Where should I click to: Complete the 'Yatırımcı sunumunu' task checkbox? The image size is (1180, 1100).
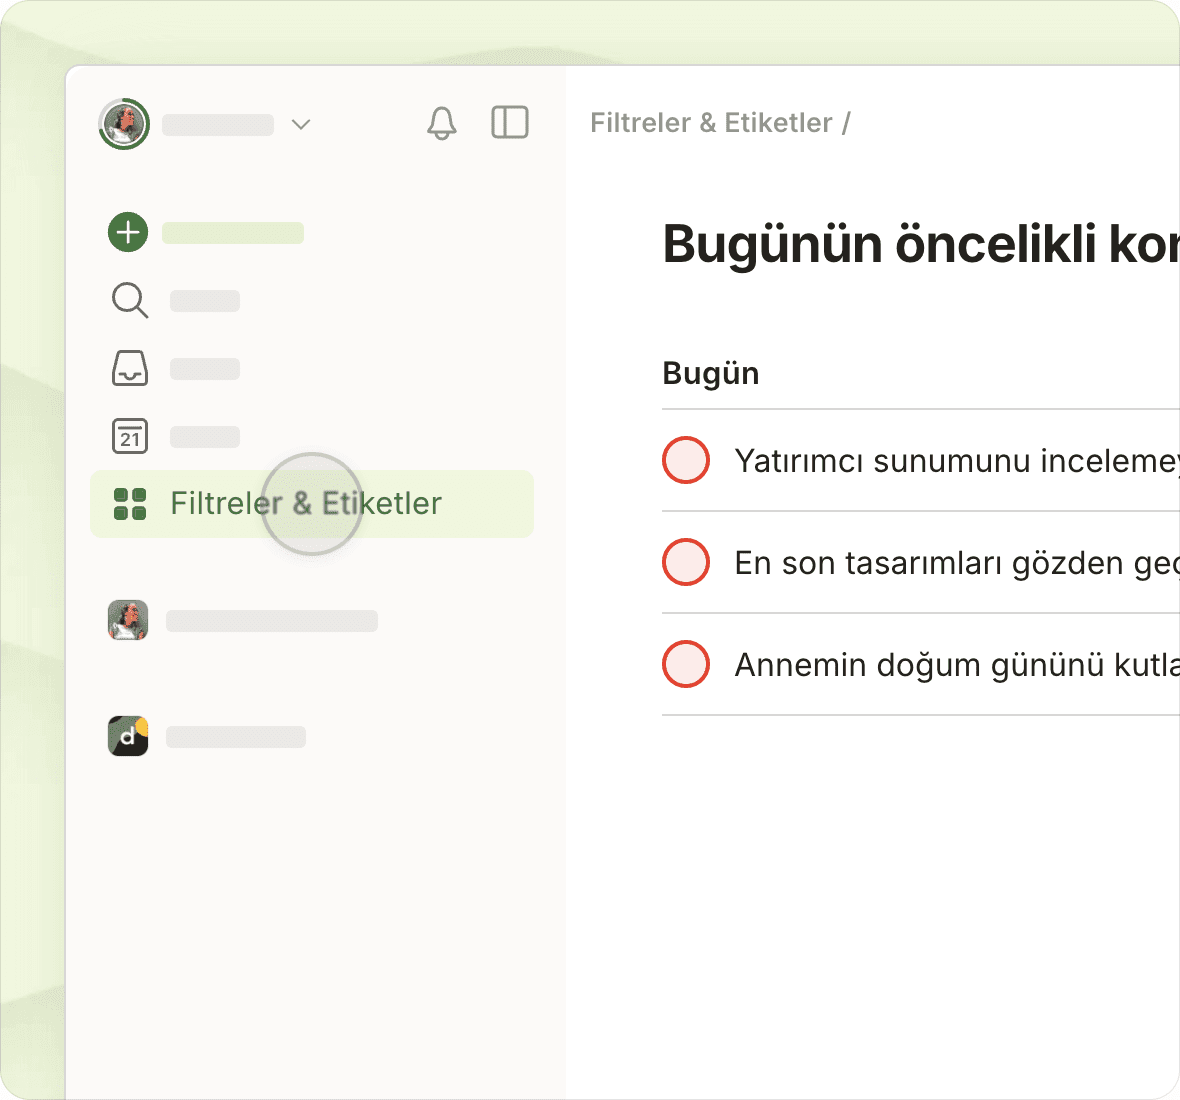pyautogui.click(x=686, y=460)
